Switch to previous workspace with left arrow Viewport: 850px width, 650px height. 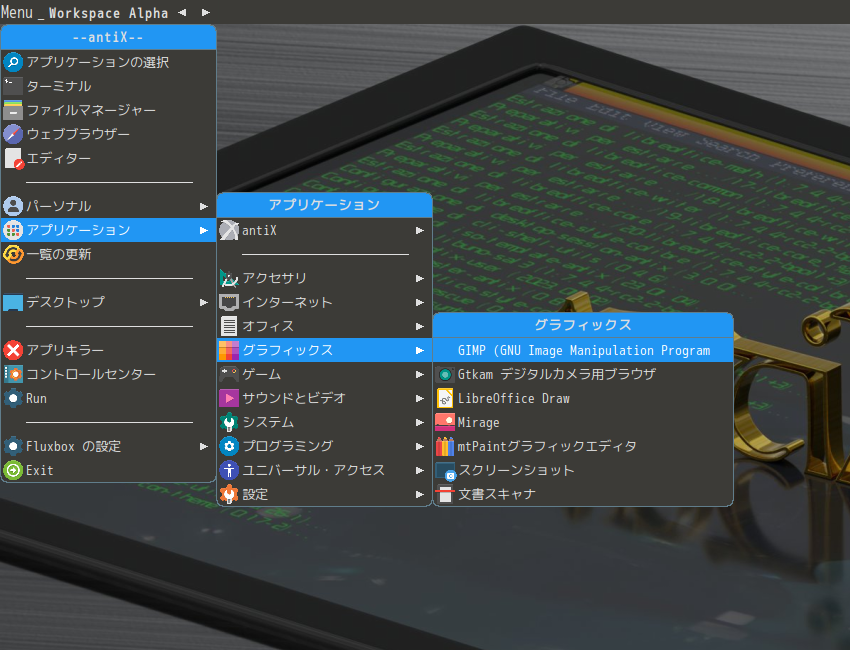pos(182,12)
